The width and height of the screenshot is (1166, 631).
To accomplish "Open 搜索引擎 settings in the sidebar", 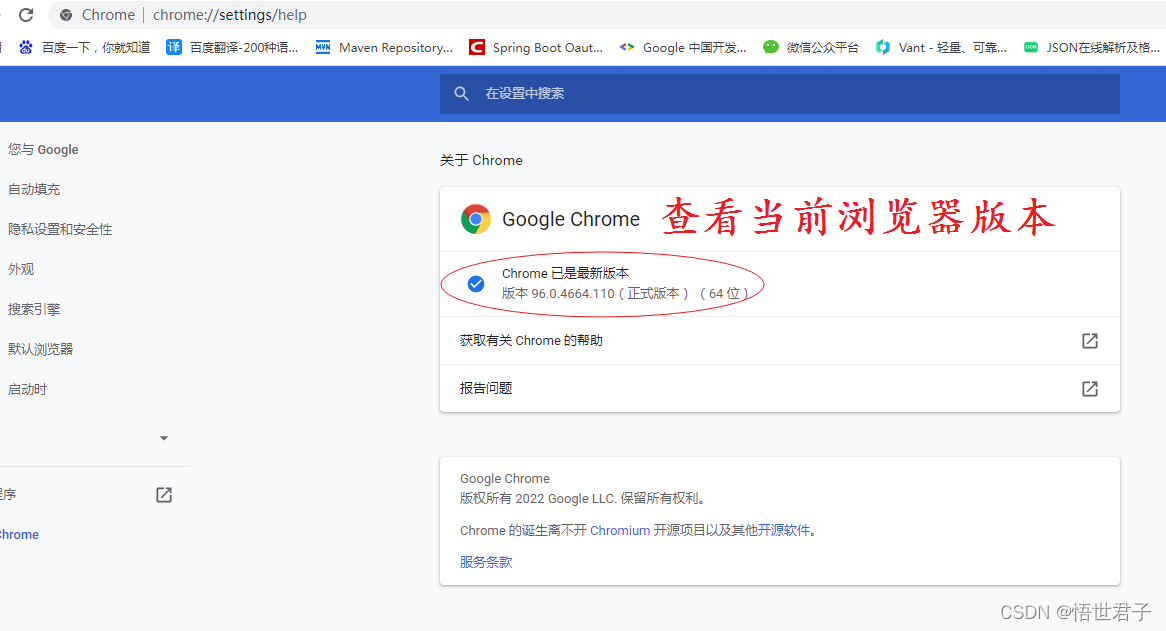I will point(34,309).
